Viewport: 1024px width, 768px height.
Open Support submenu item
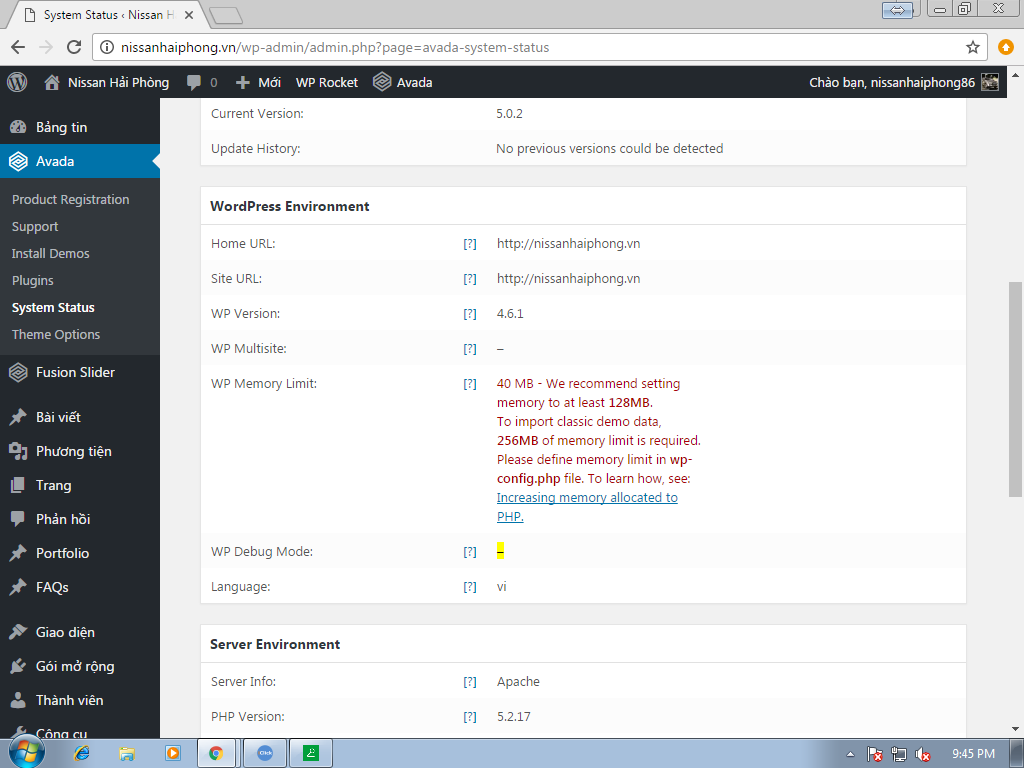35,227
